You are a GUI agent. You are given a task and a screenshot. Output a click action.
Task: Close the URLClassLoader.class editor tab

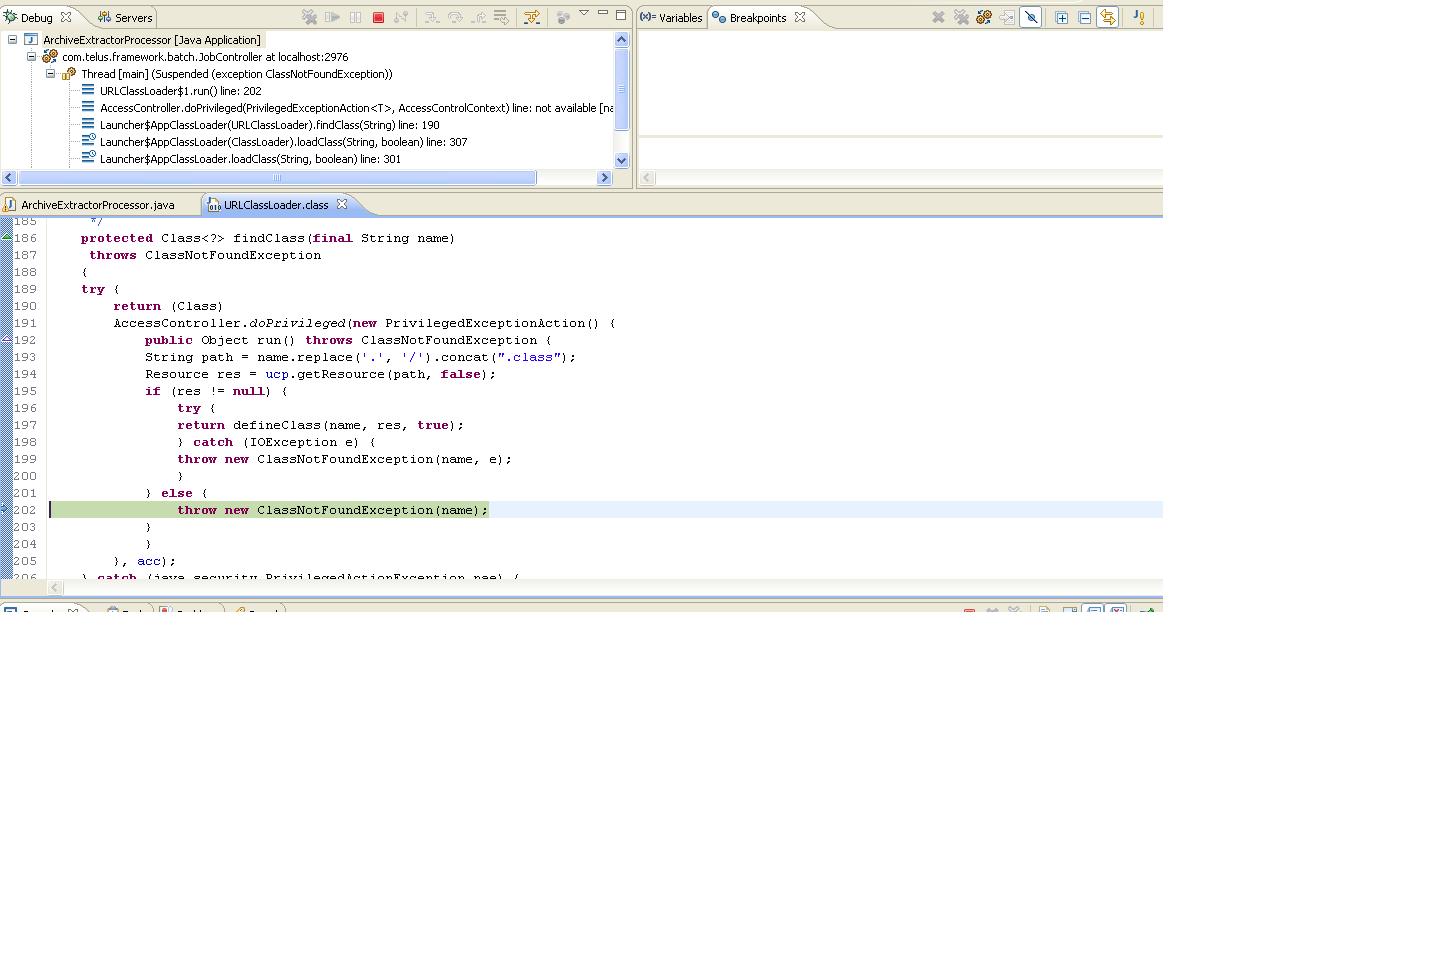[342, 204]
